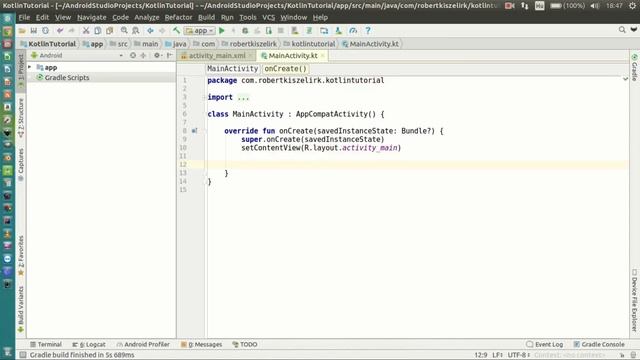Open the Terminal tool window
The image size is (640, 360).
coord(46,344)
